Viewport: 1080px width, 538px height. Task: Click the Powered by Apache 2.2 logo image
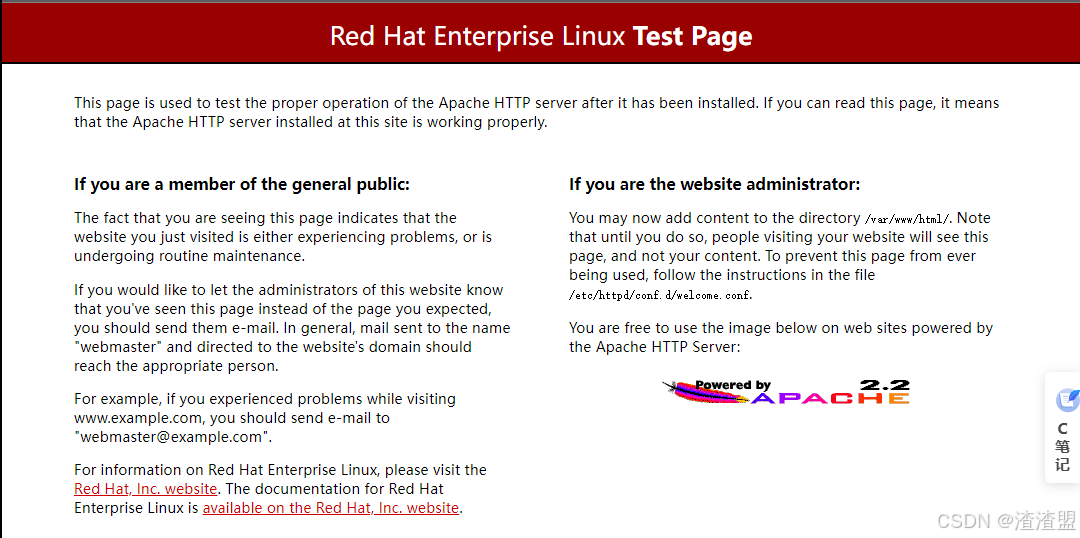[x=786, y=391]
